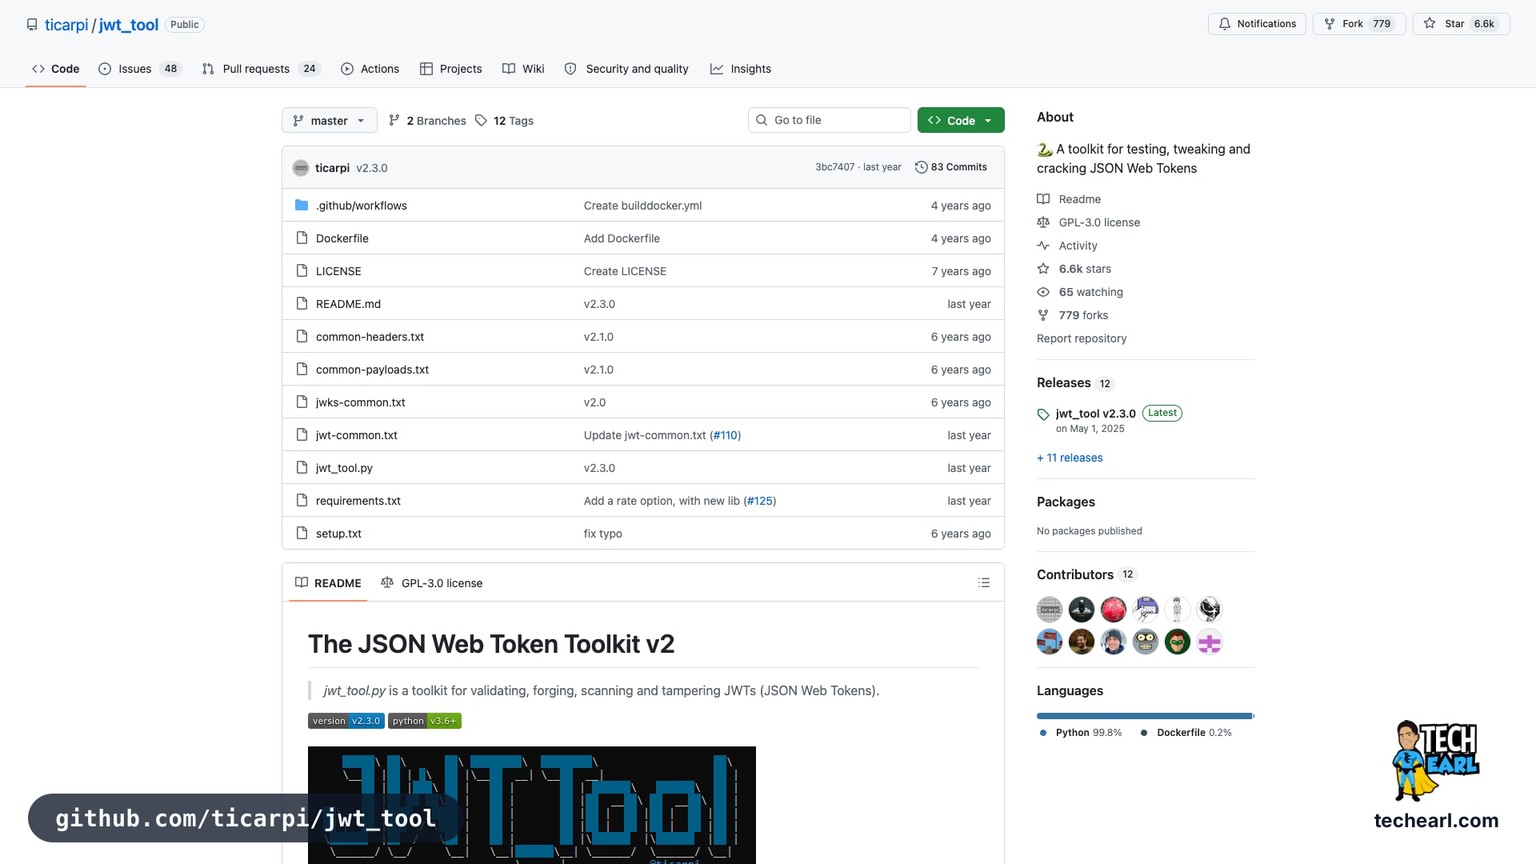Click the Notifications bell button

(x=1257, y=24)
